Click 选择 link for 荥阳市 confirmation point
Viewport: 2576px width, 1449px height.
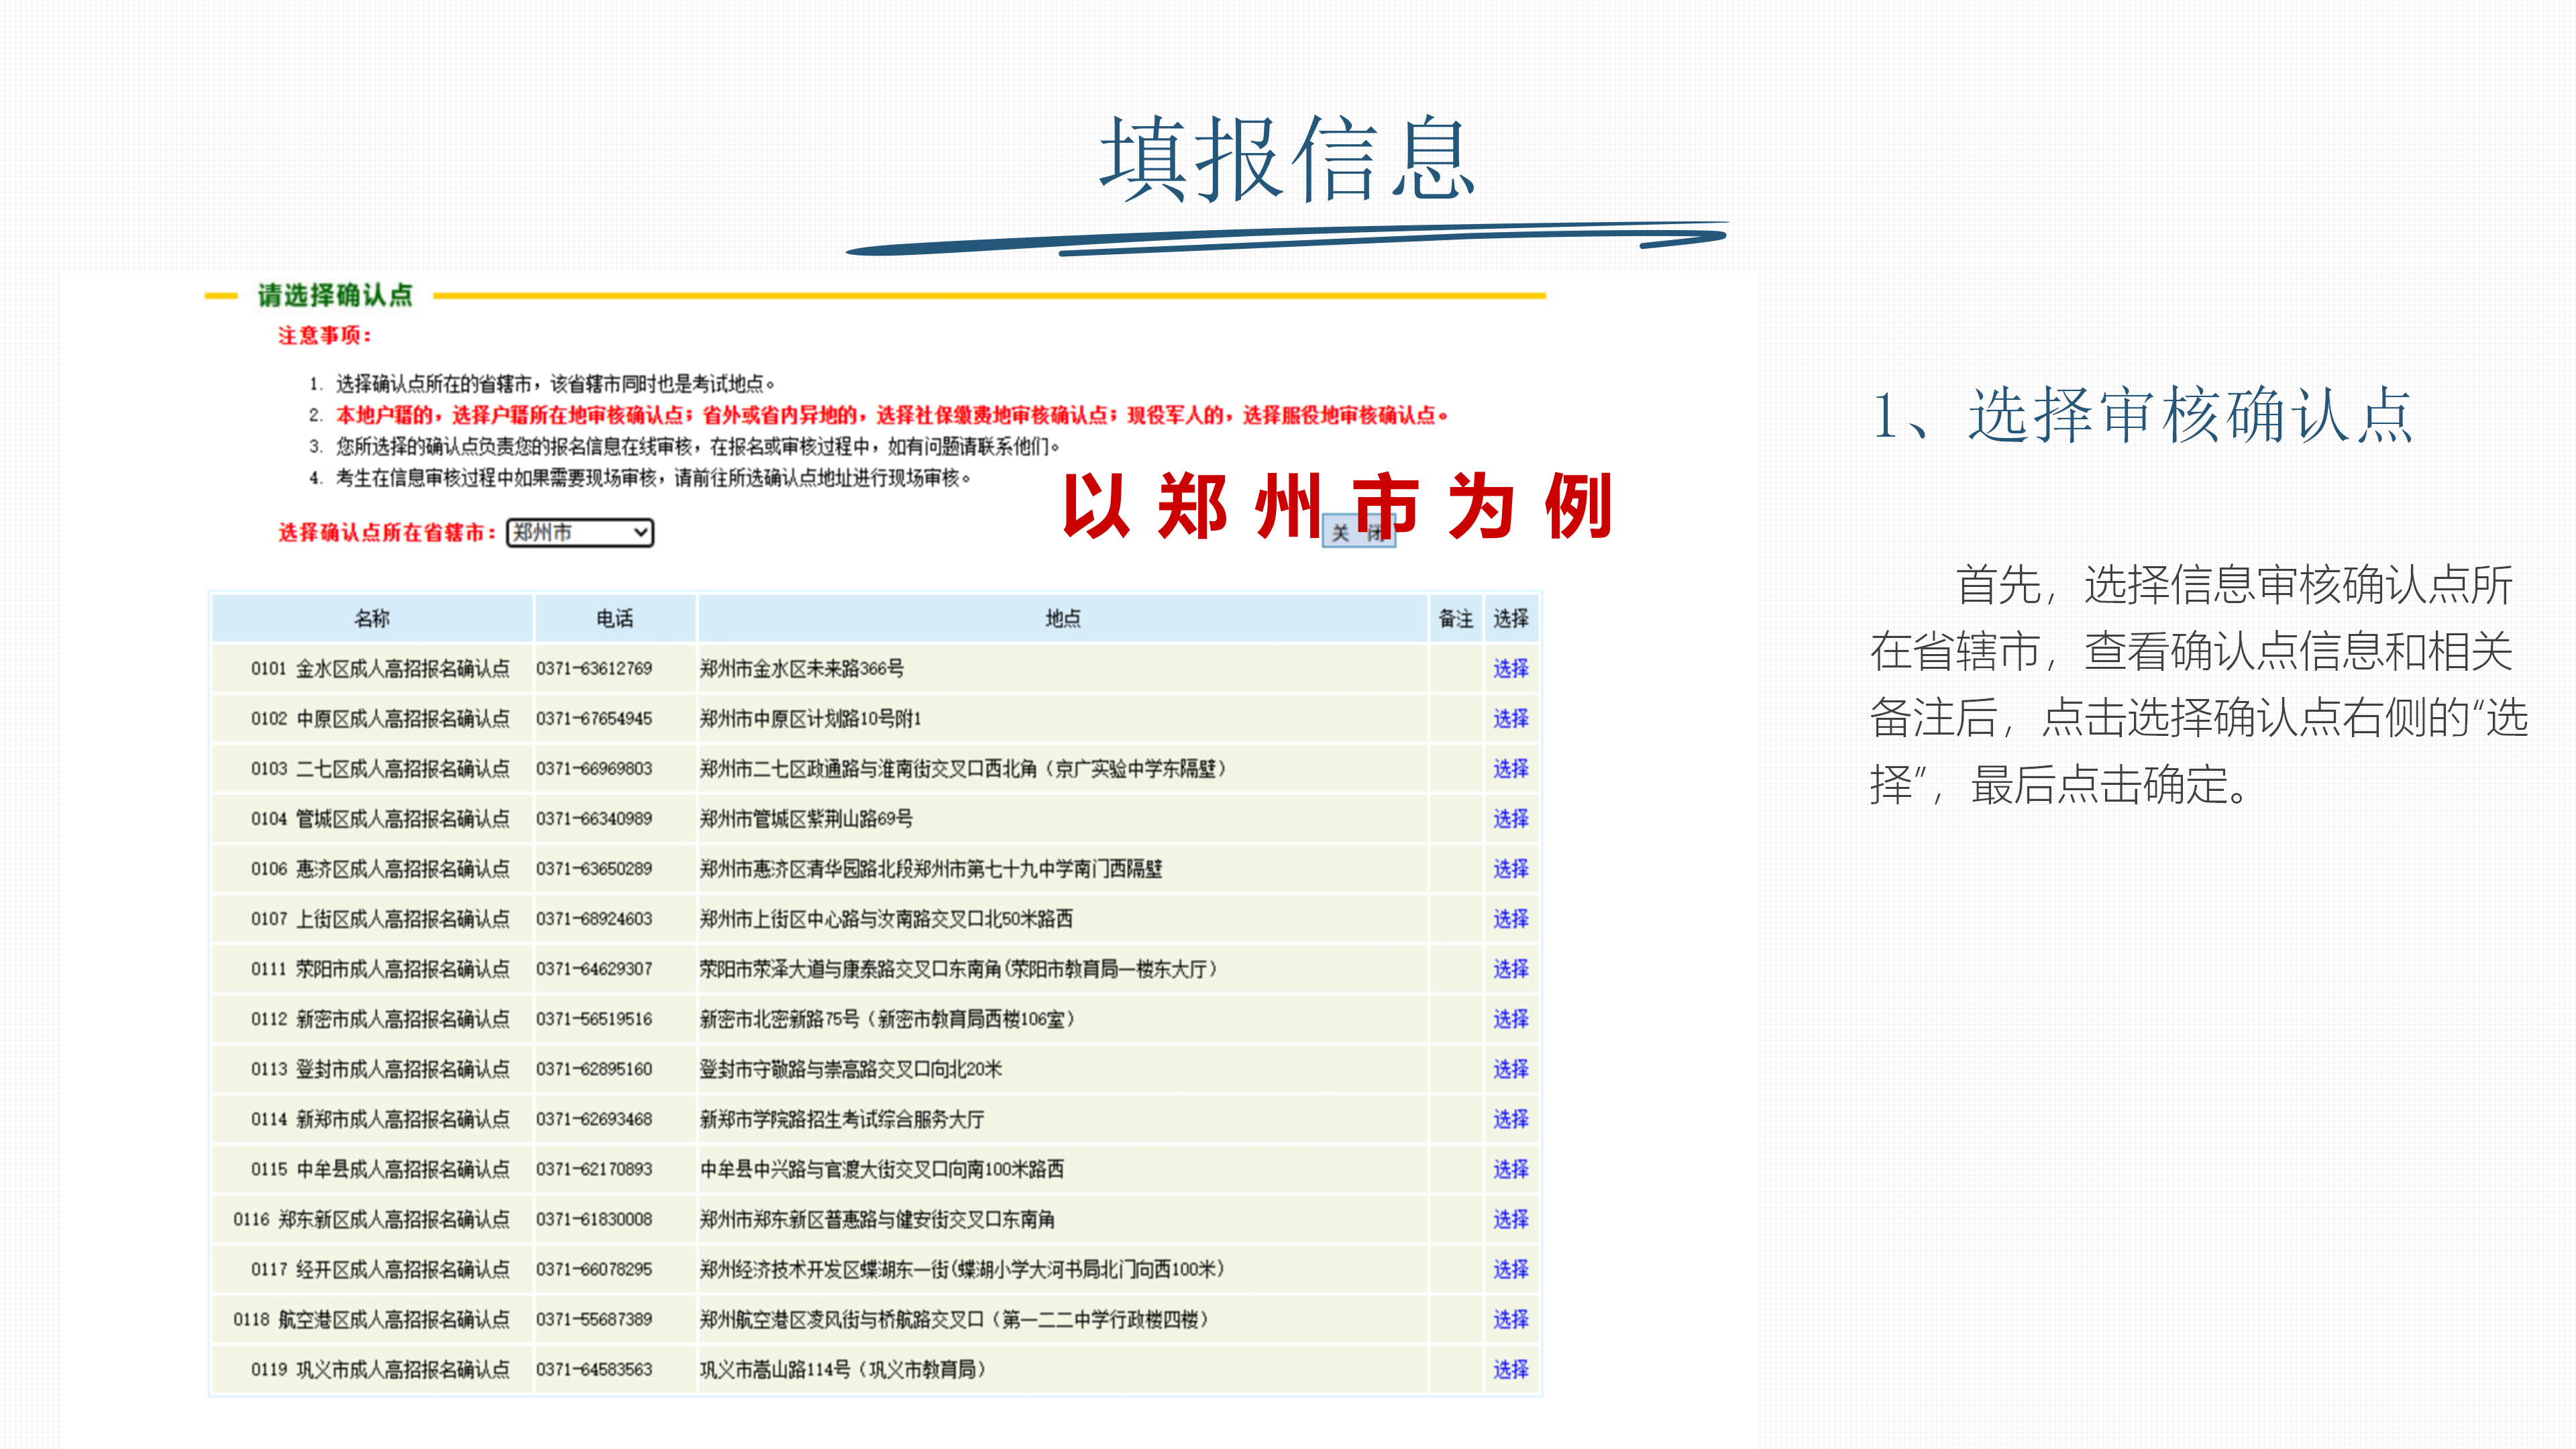[1510, 968]
